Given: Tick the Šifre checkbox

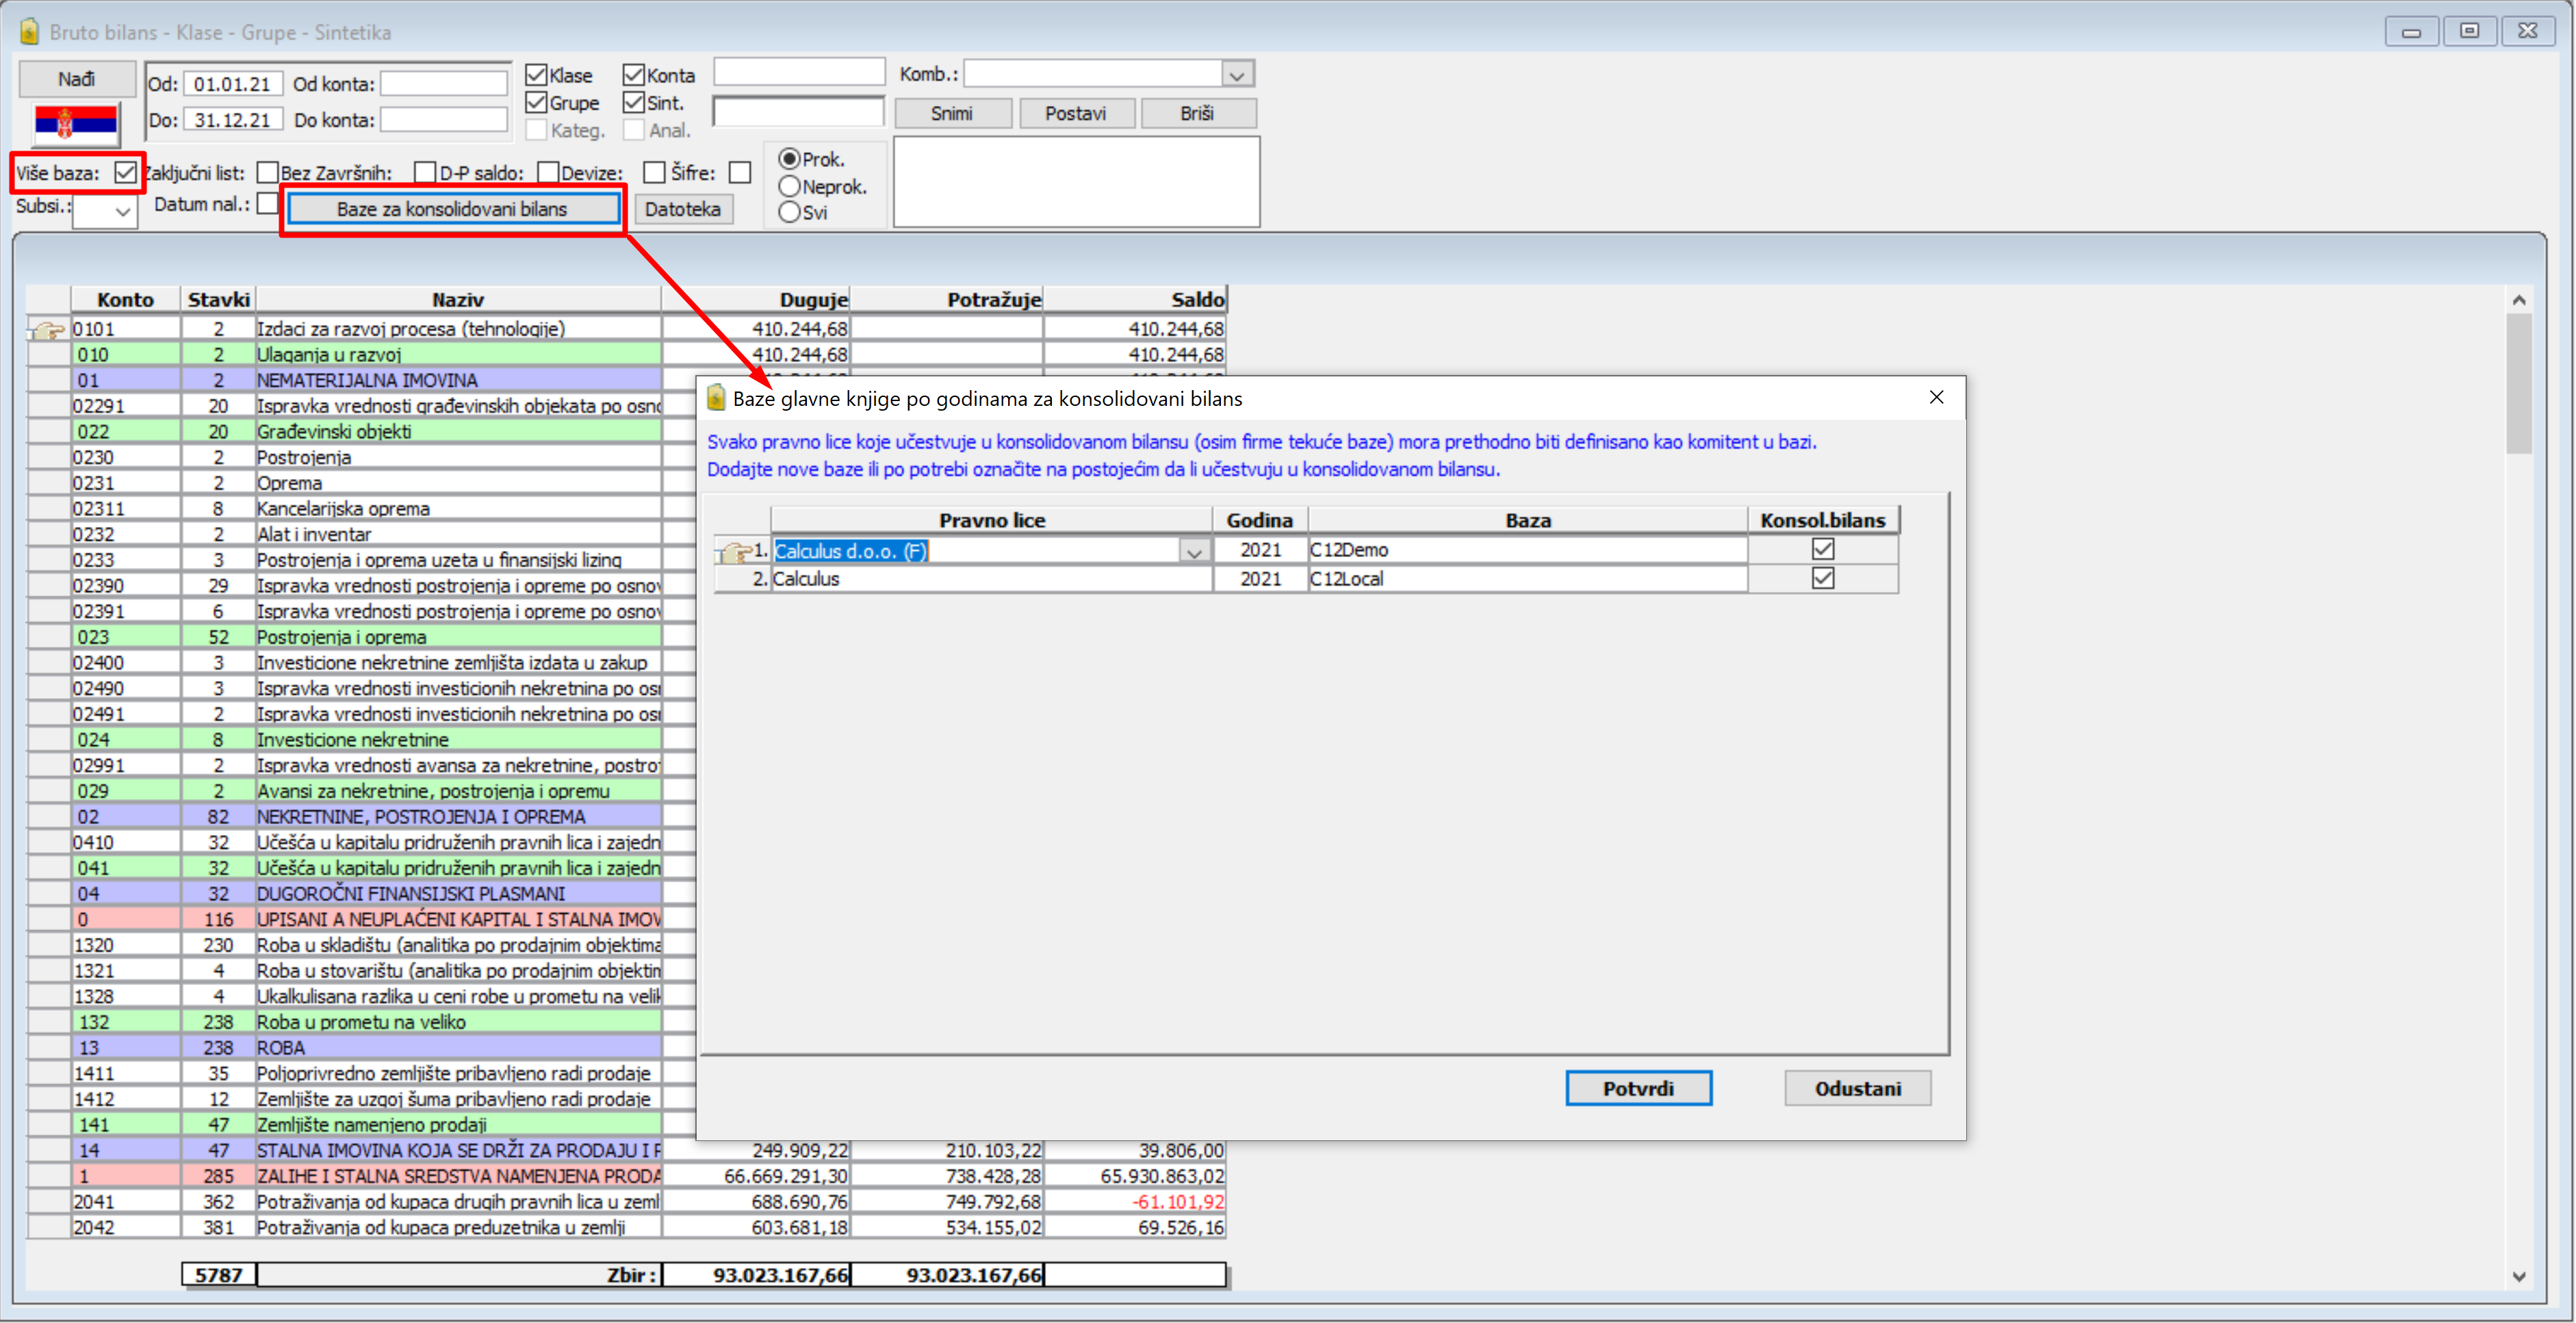Looking at the screenshot, I should click(x=740, y=173).
